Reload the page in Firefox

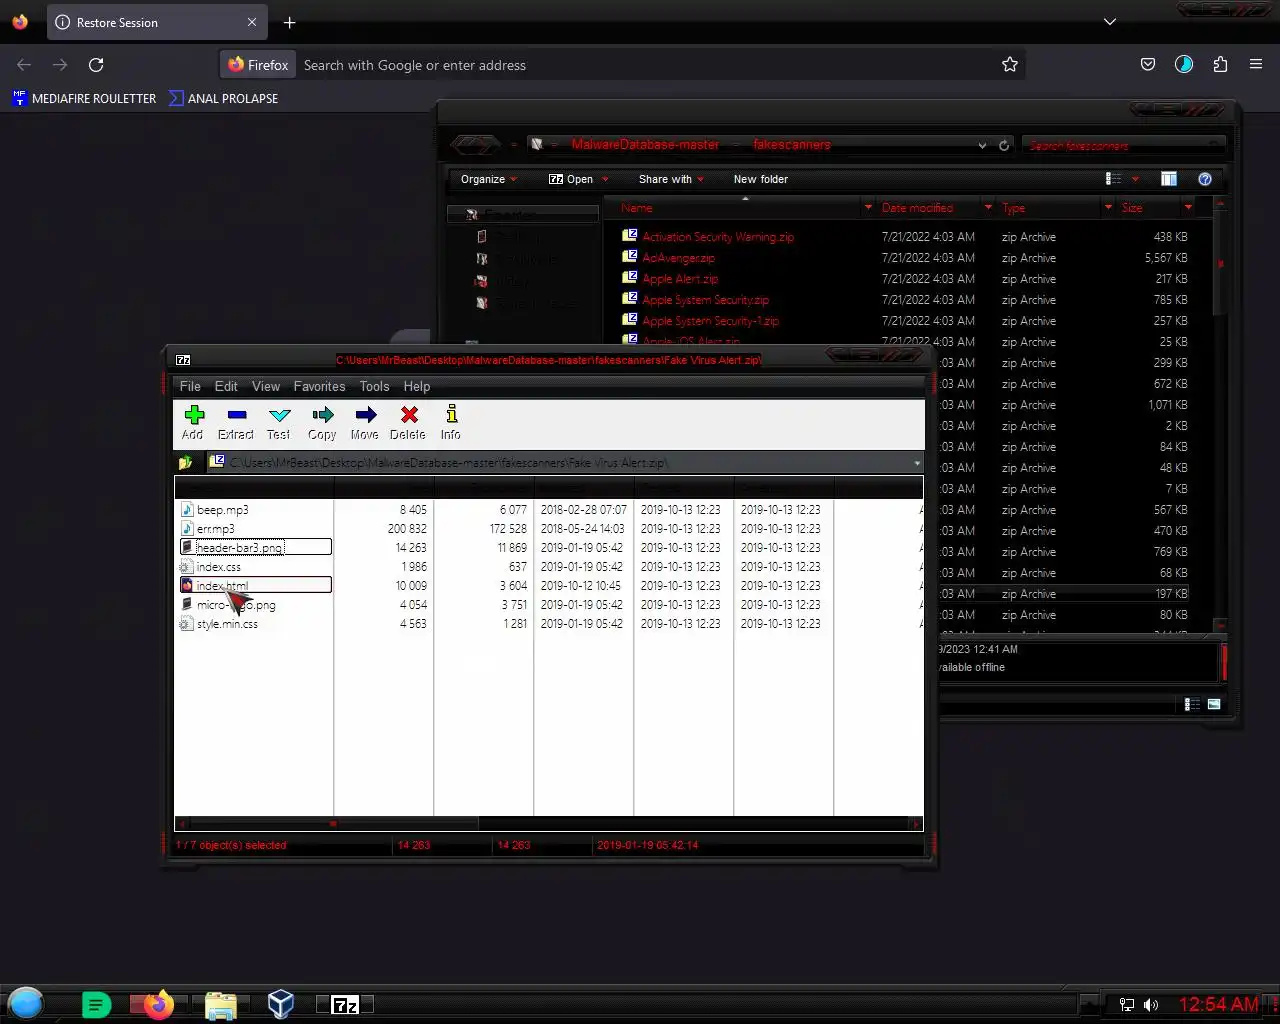96,65
